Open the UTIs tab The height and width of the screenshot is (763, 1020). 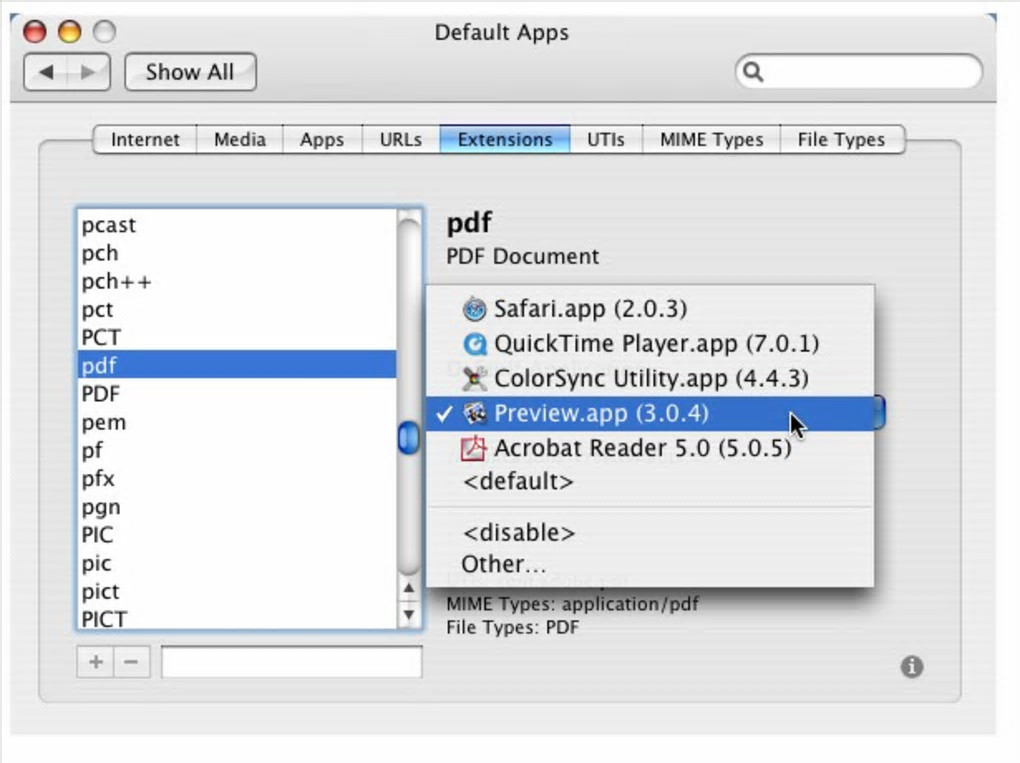606,140
